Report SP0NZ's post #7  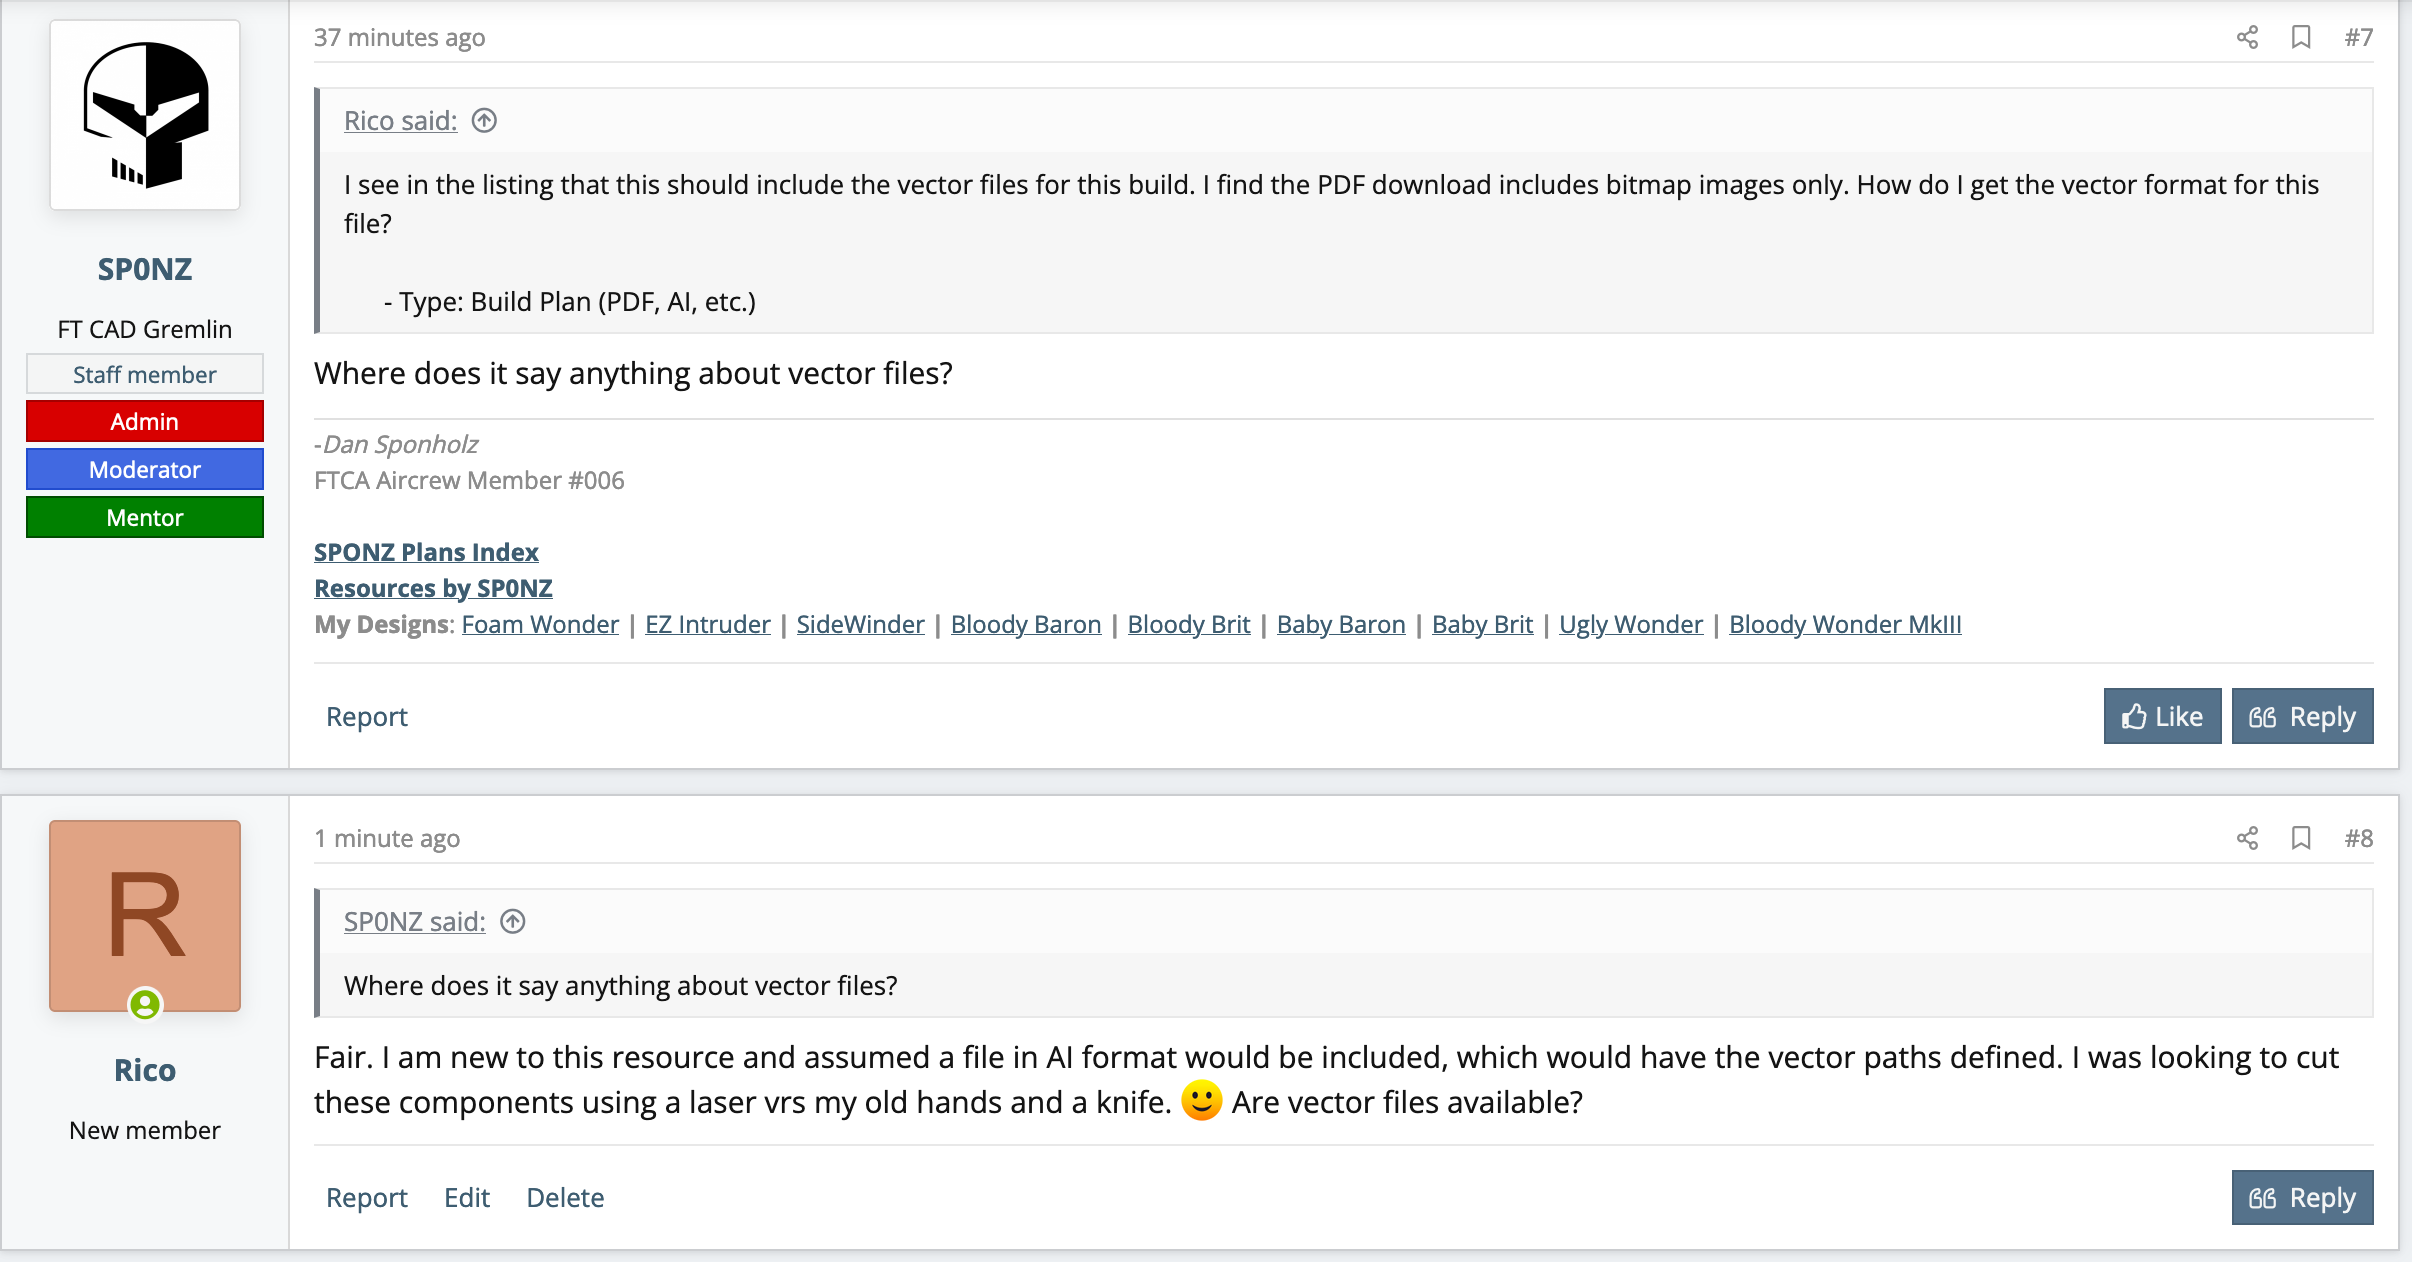coord(367,716)
